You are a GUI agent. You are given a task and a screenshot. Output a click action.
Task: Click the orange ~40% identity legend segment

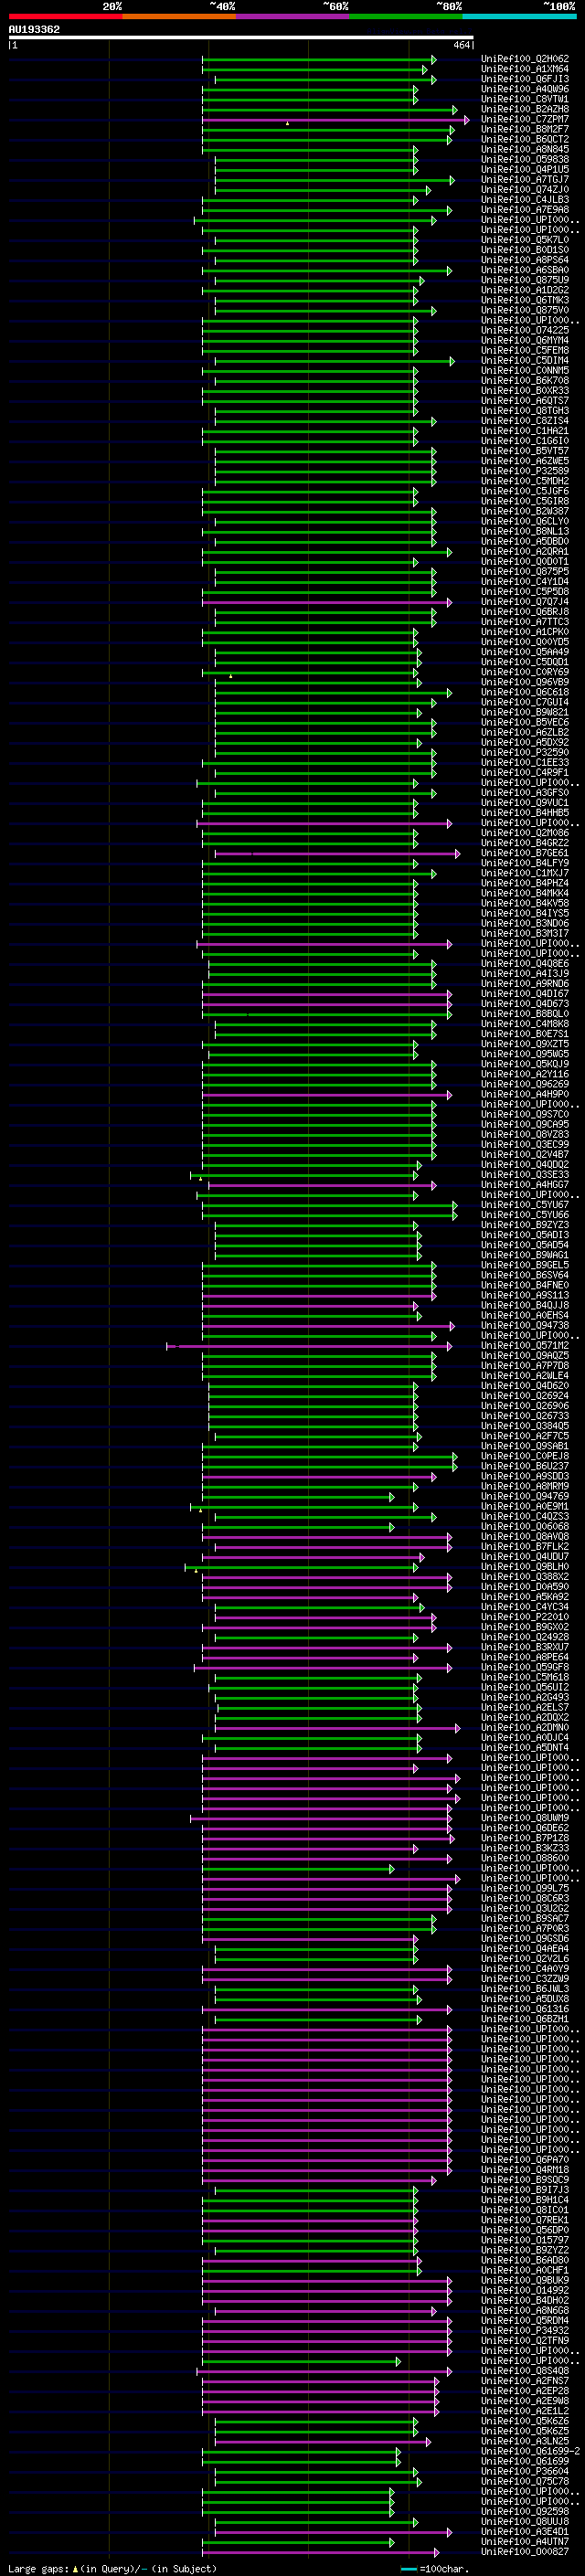click(179, 16)
